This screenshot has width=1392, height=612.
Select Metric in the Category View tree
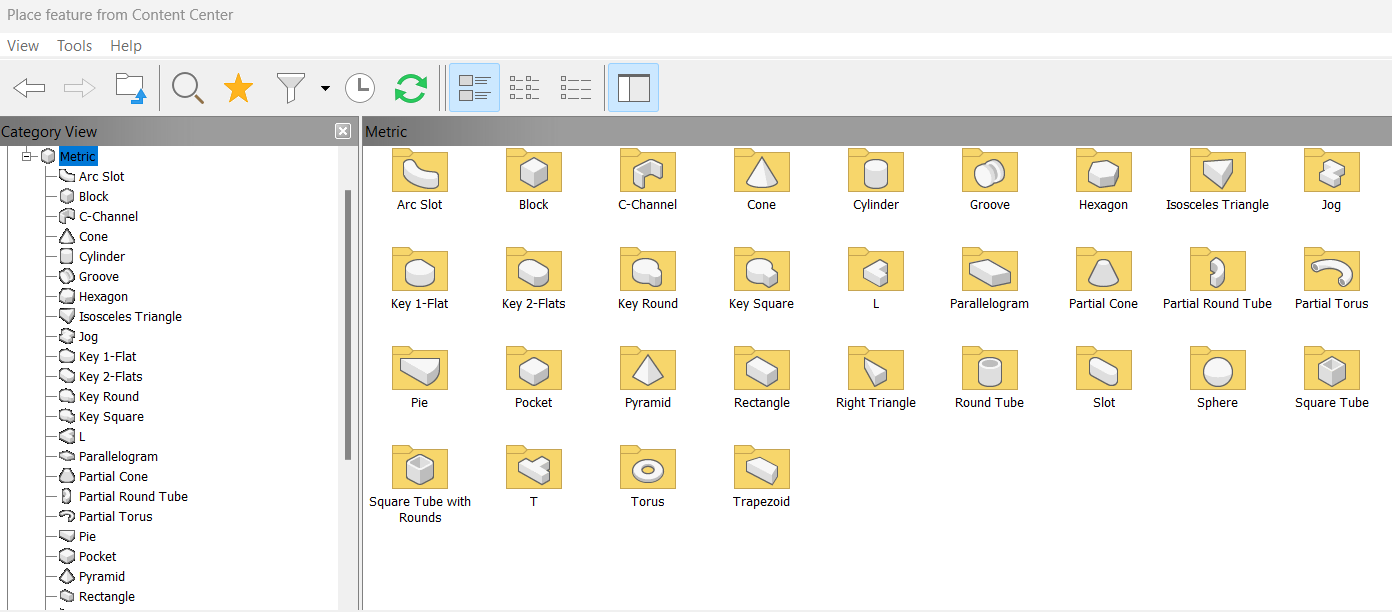[78, 156]
